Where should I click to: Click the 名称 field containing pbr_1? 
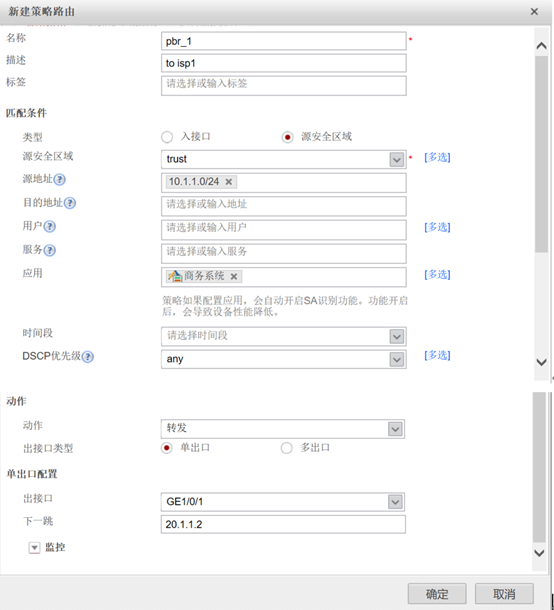(x=284, y=41)
